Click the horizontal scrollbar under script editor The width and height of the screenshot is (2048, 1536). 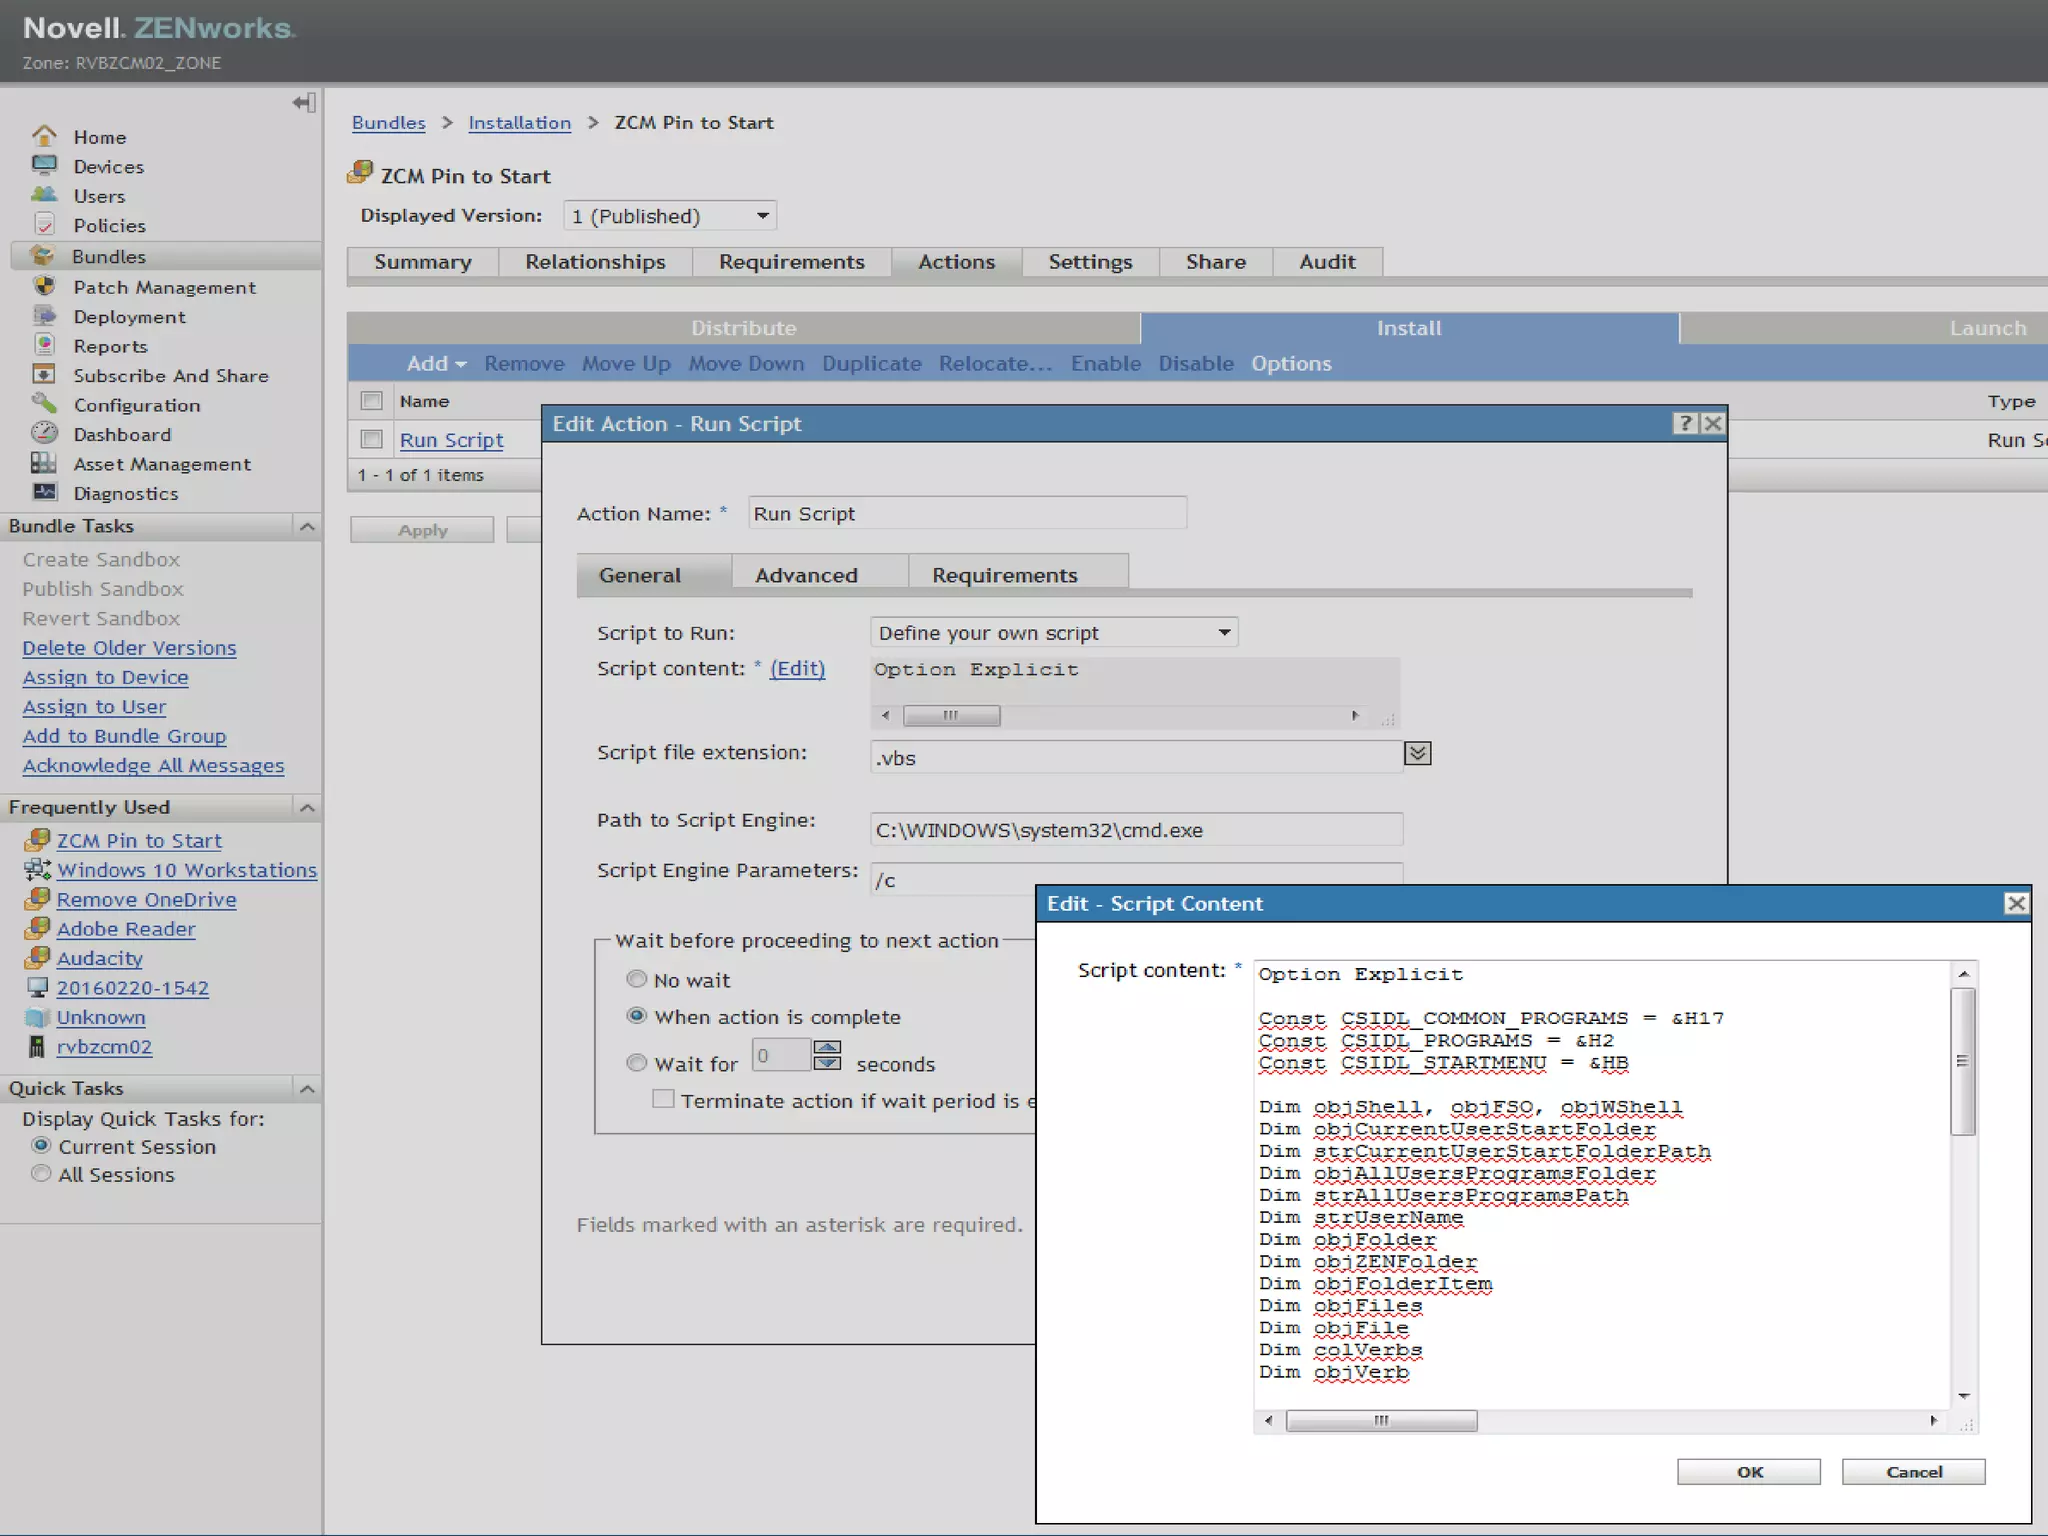pos(1600,1420)
